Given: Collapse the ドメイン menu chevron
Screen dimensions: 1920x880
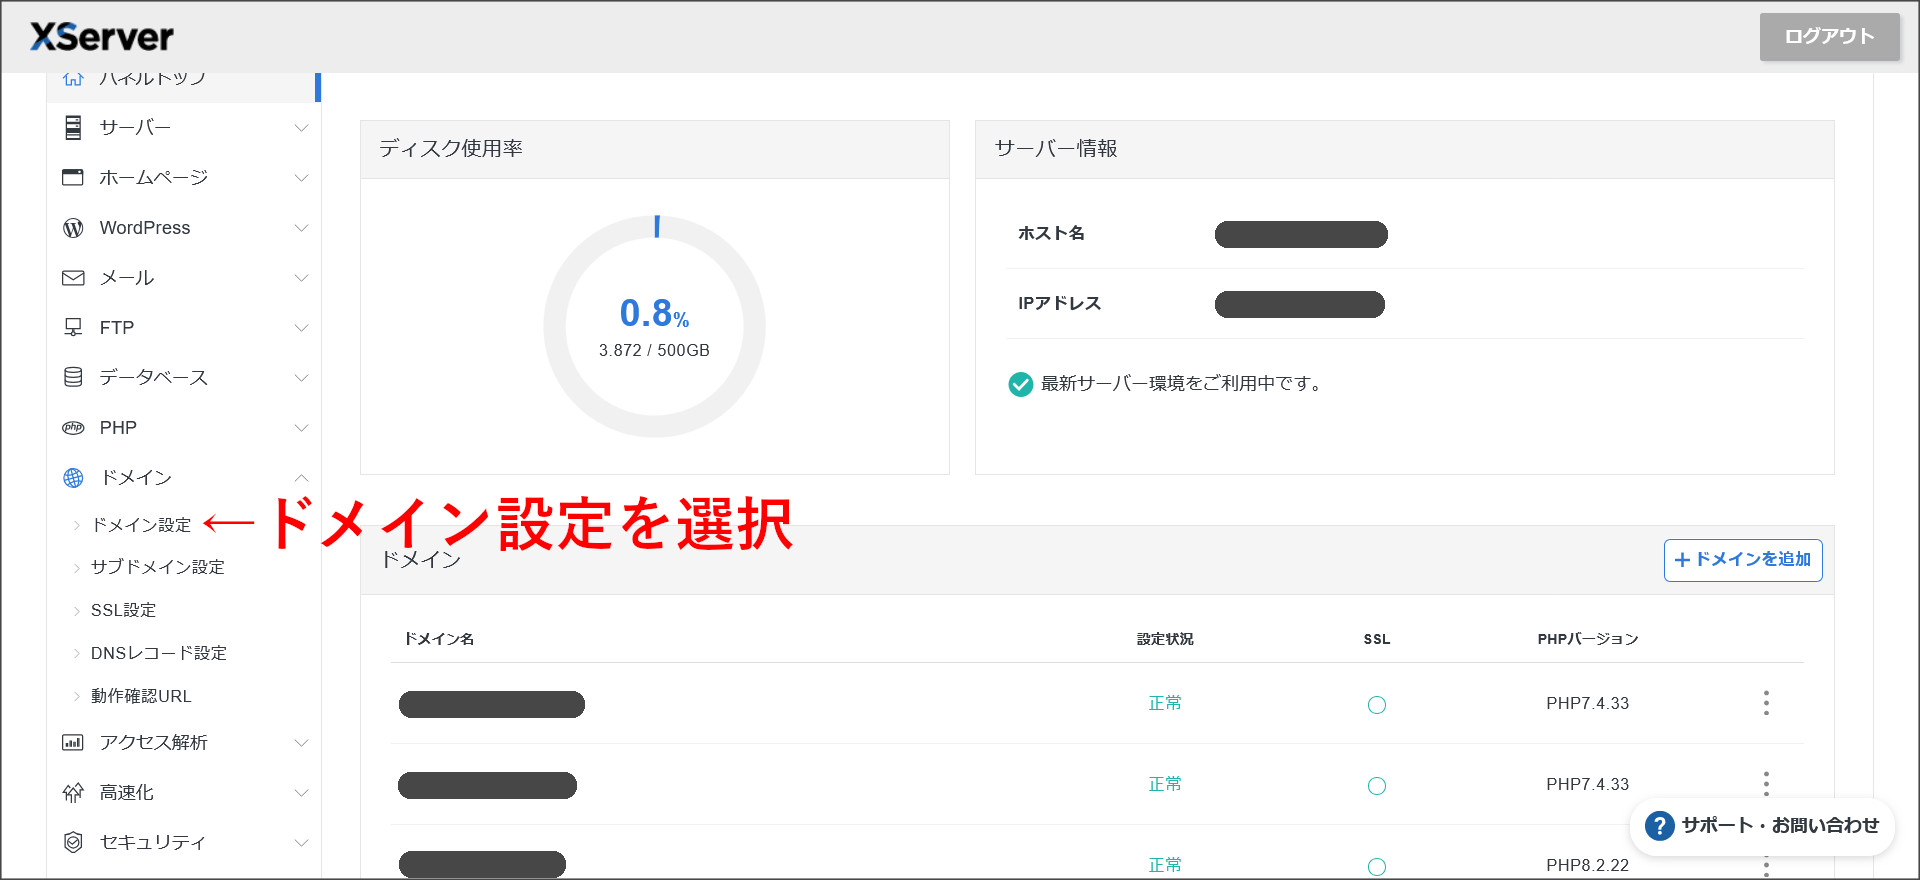Looking at the screenshot, I should pos(301,478).
